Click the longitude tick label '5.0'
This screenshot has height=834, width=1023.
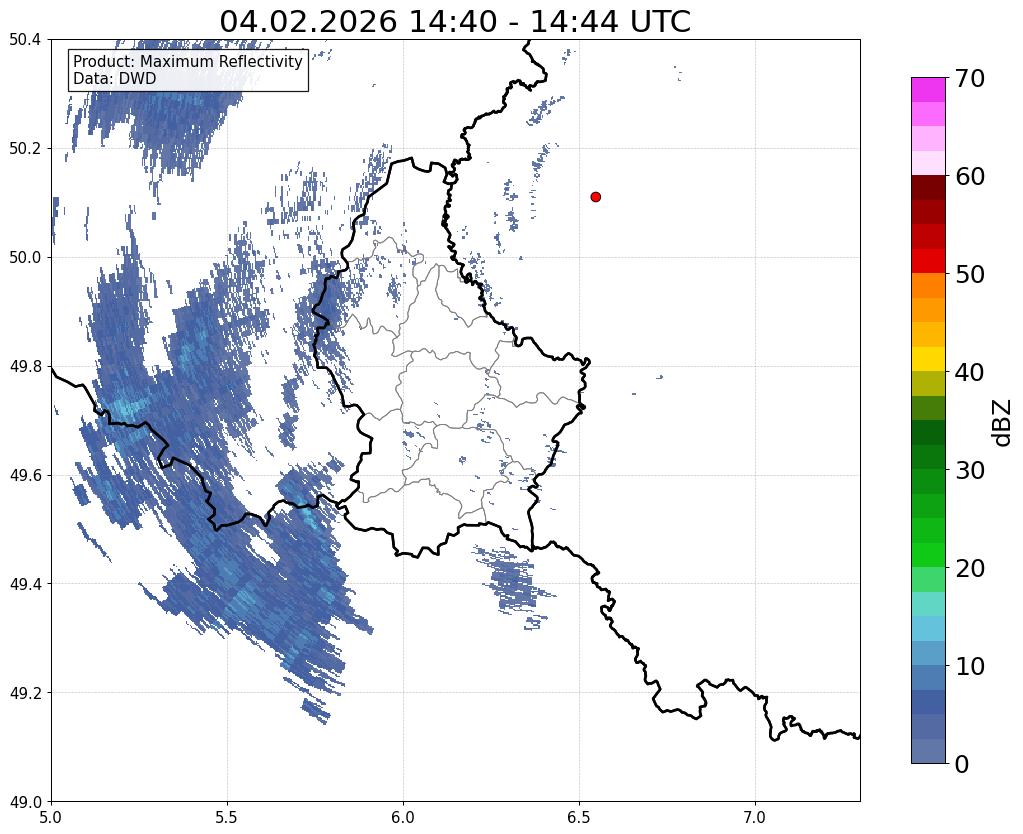coord(51,818)
